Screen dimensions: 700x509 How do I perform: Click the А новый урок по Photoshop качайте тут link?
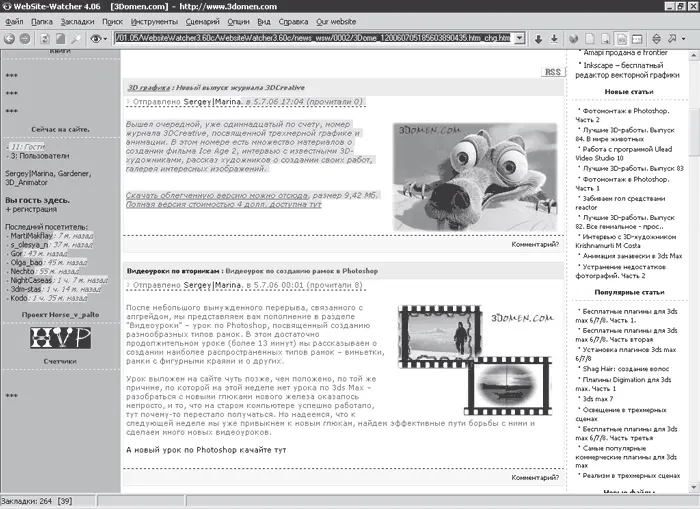206,450
